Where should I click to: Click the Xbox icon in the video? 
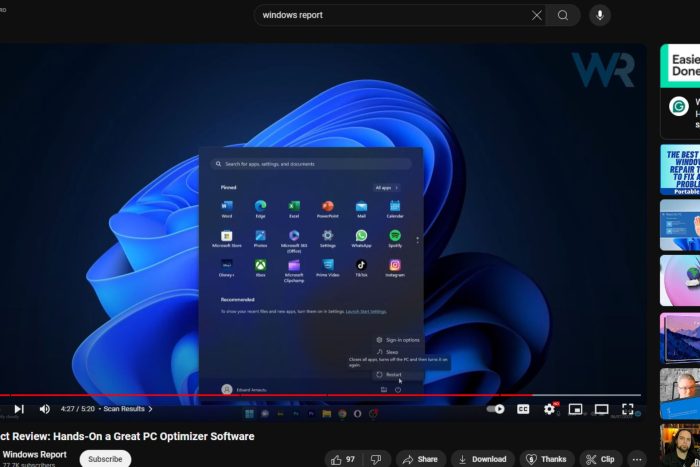click(x=260, y=268)
